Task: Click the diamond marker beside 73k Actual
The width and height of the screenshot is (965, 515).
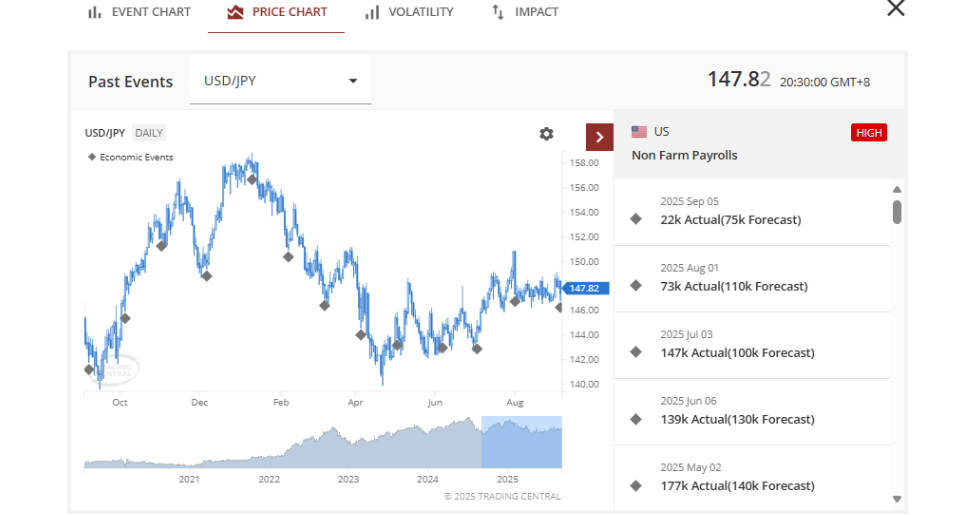Action: pos(636,285)
